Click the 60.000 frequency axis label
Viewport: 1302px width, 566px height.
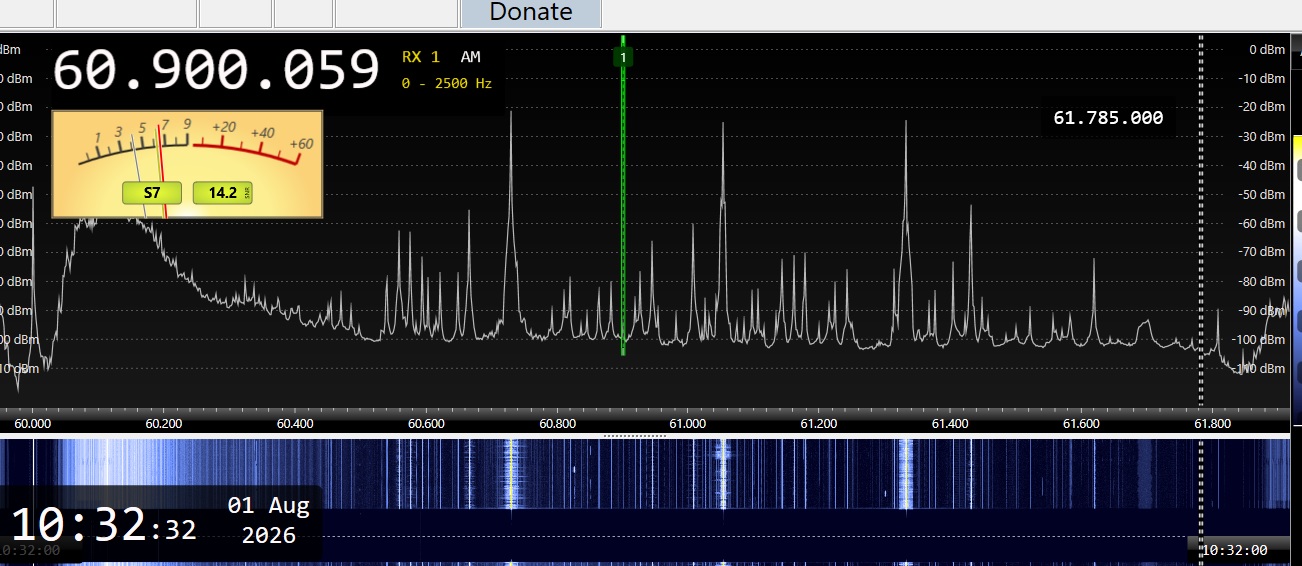coord(33,424)
